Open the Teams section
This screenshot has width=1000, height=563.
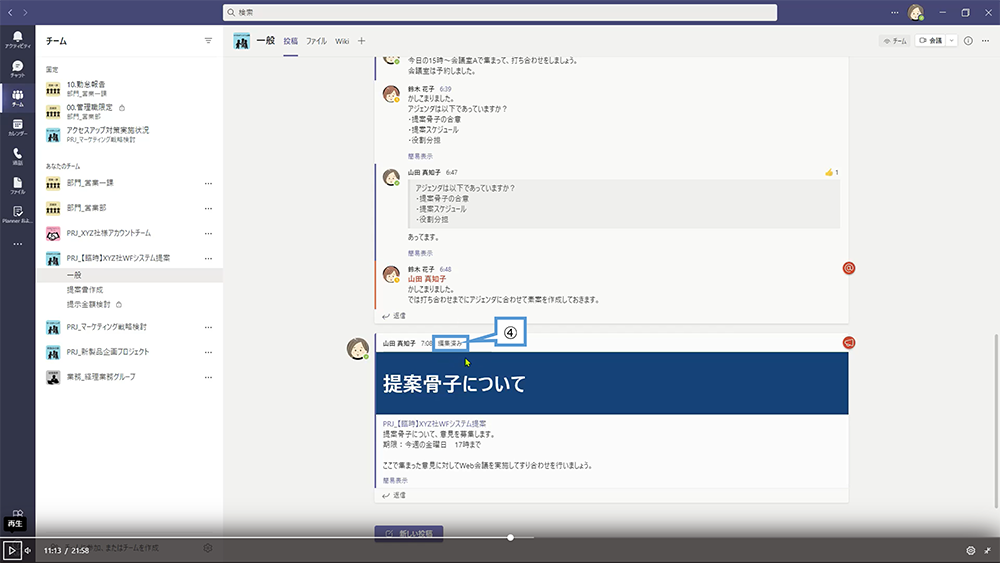point(17,98)
